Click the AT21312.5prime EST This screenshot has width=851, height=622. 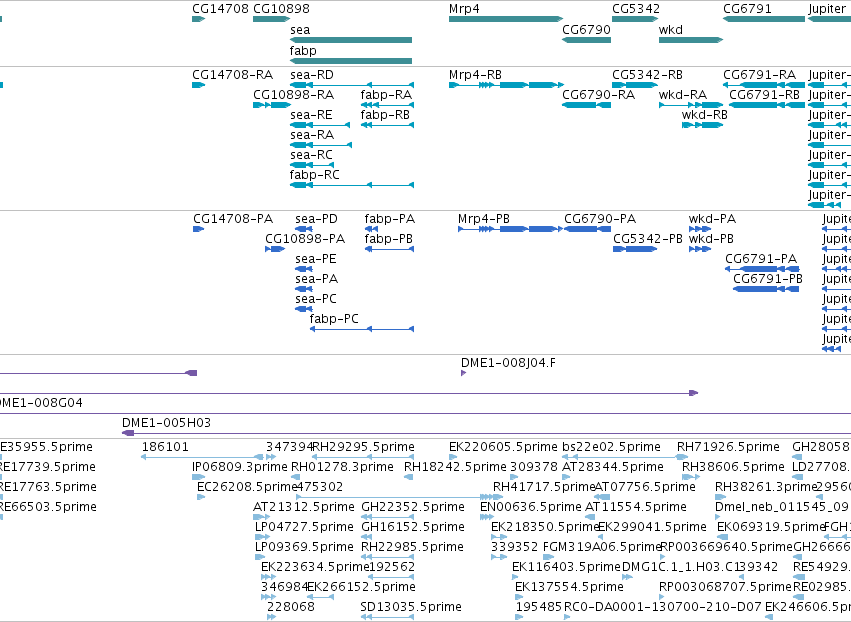(x=262, y=517)
